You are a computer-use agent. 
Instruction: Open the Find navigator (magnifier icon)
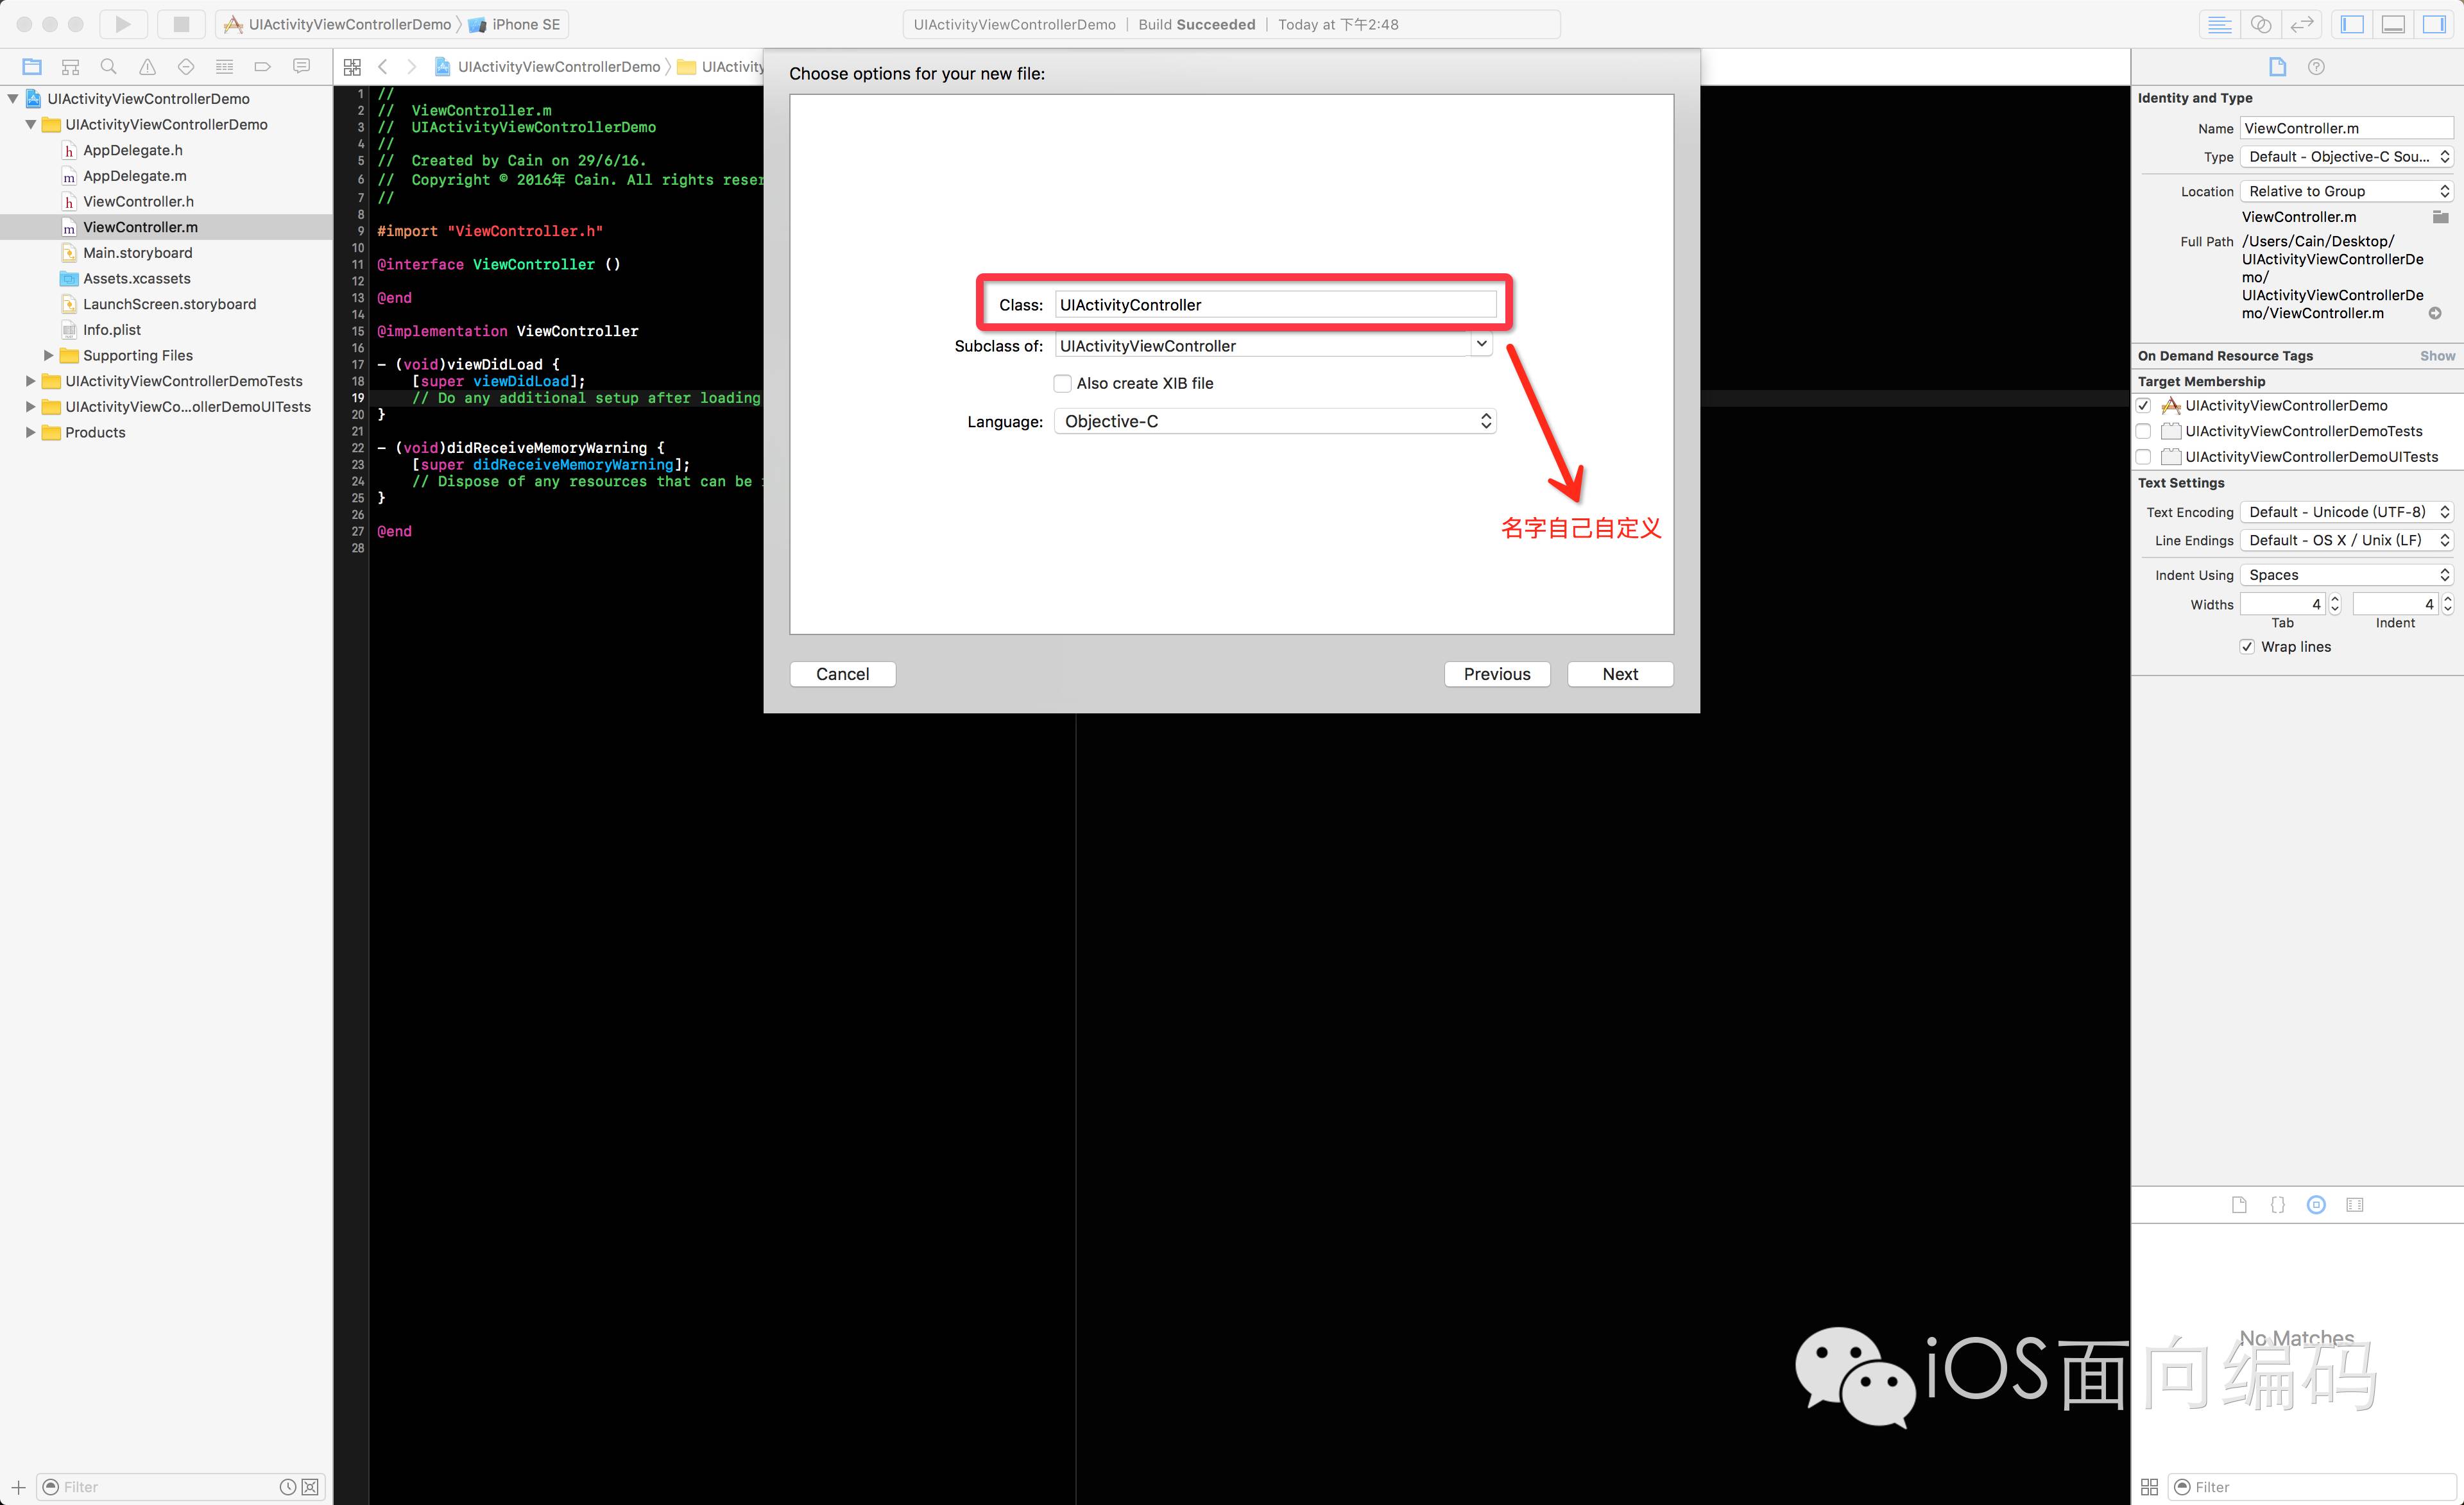(109, 67)
